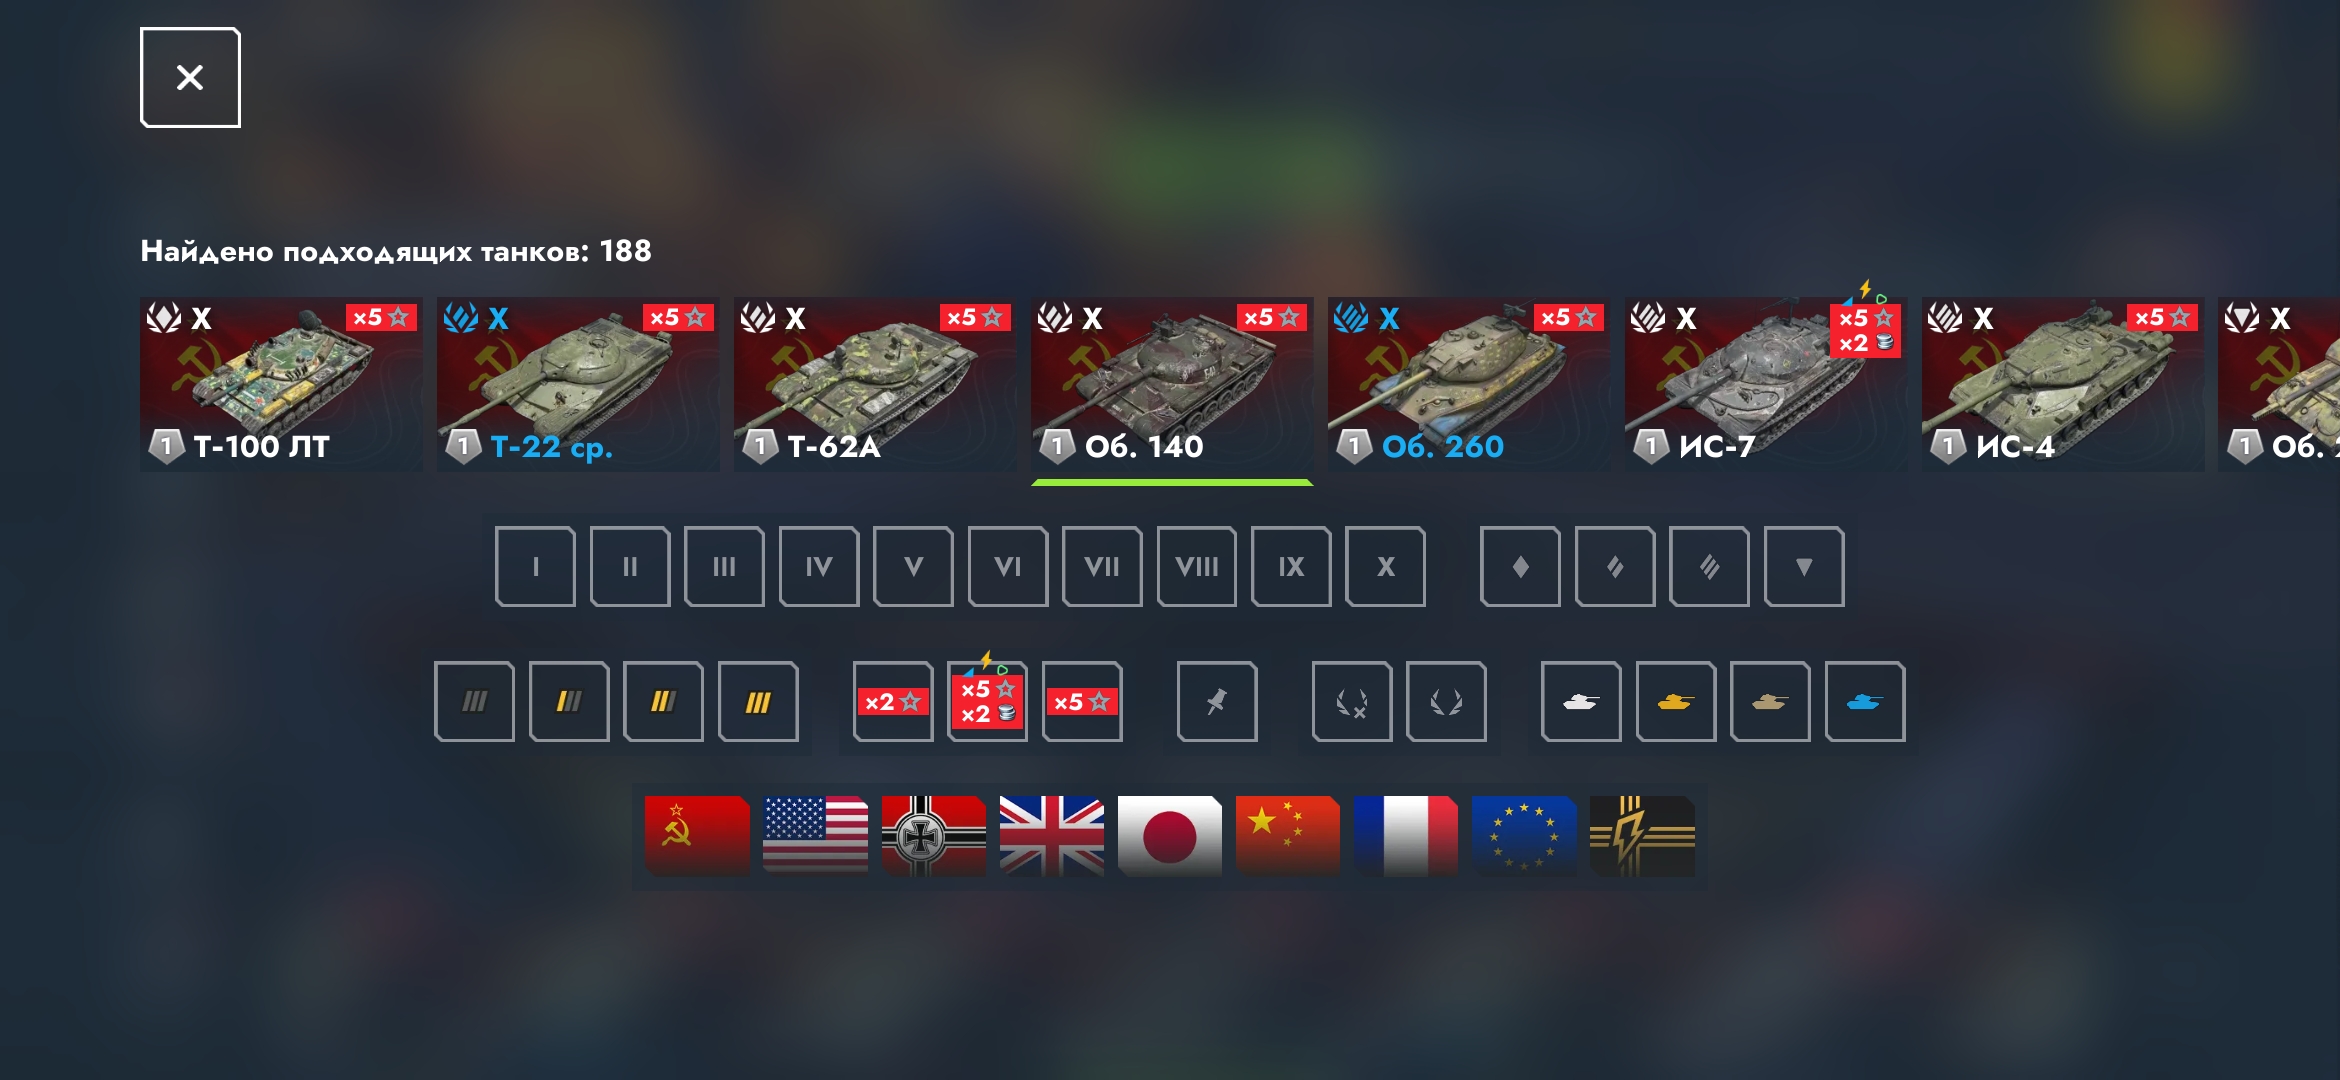Viewport: 2340px width, 1080px height.
Task: Select the blue collector tank type filter
Action: (1865, 702)
